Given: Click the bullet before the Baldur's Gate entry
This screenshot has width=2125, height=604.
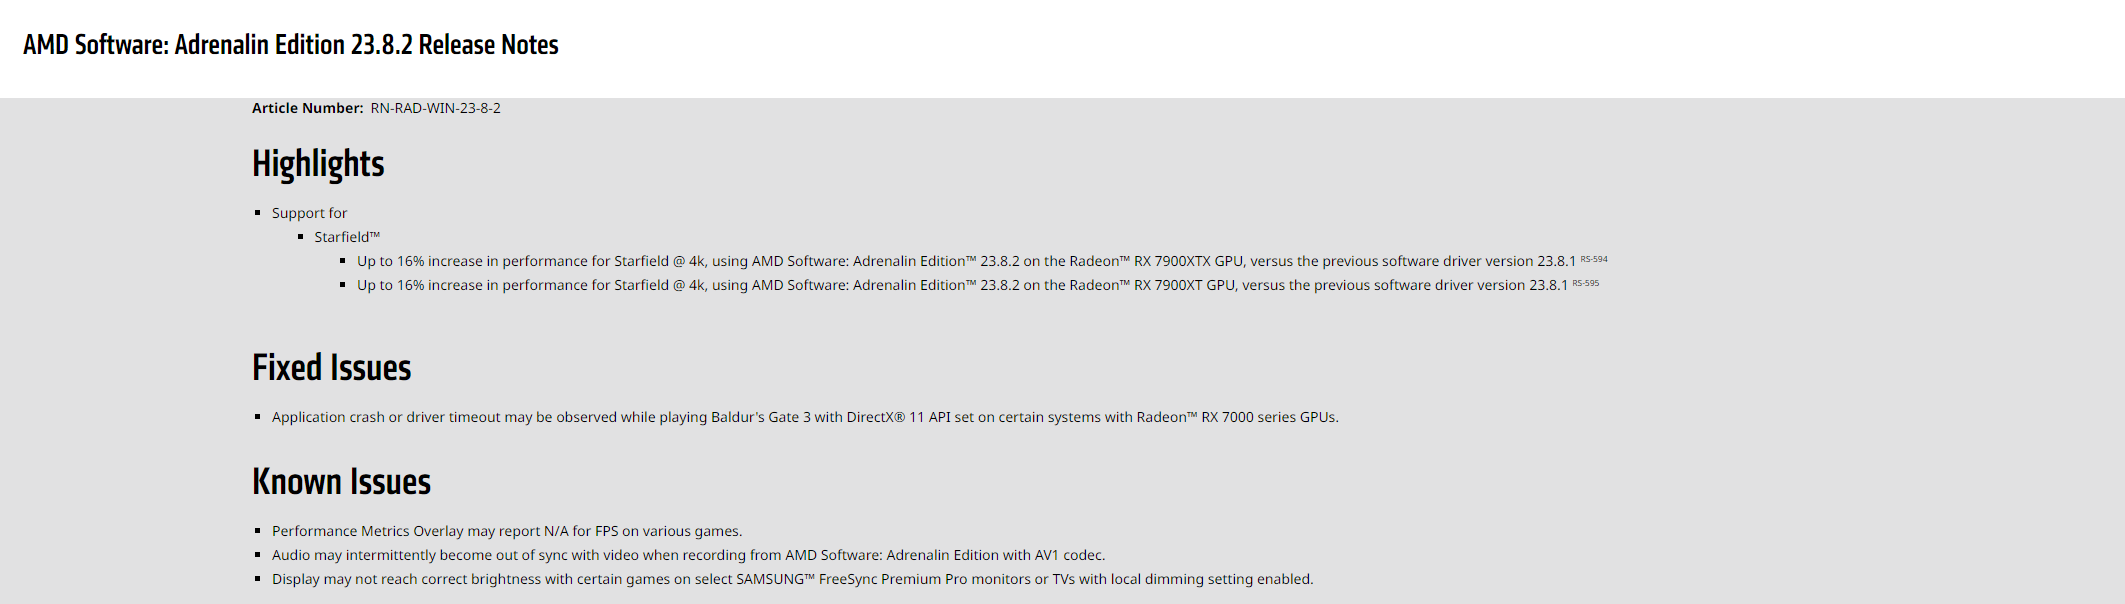Looking at the screenshot, I should pos(258,417).
